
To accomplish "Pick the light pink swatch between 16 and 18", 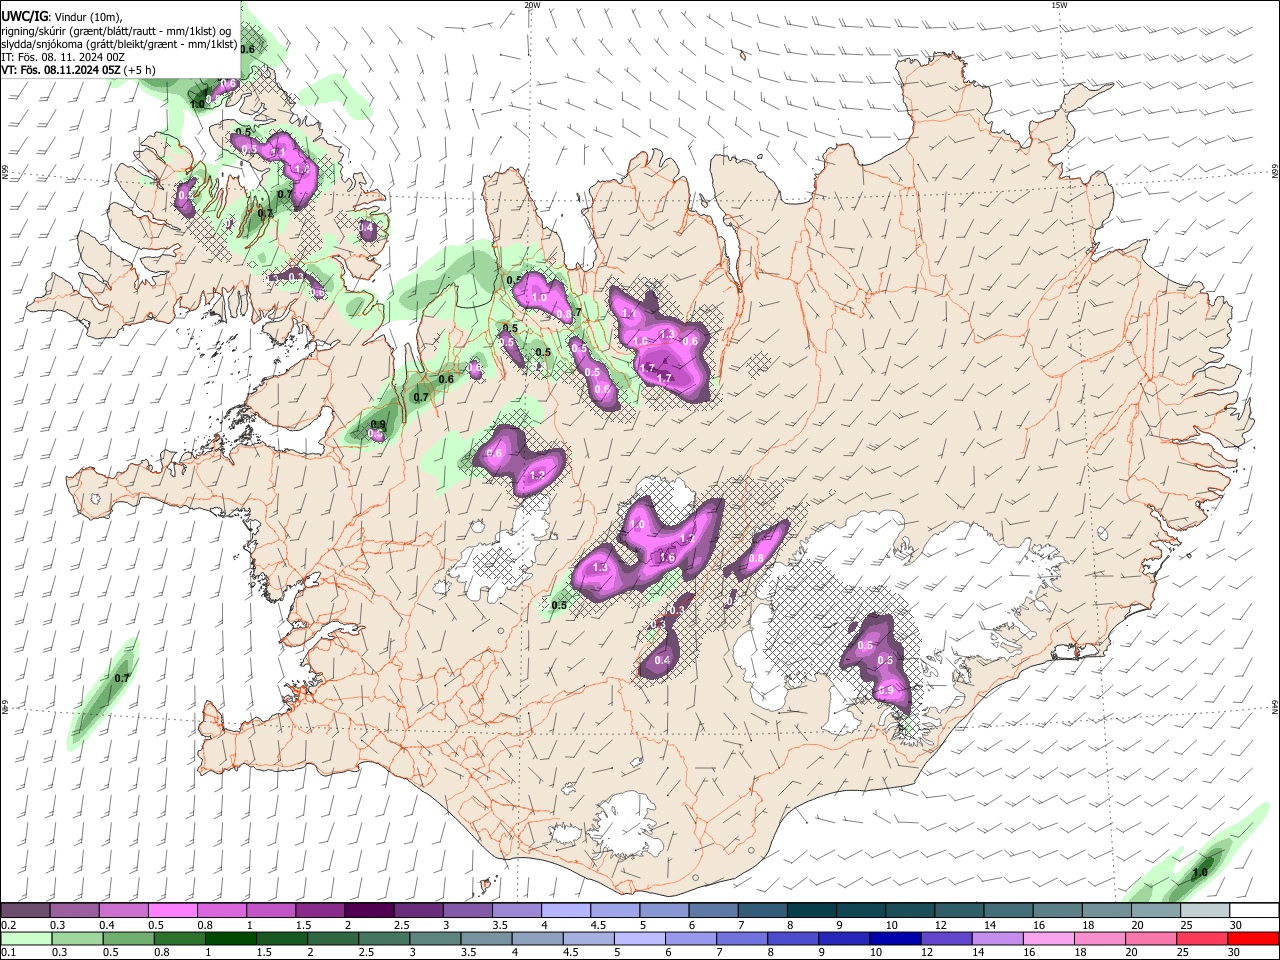I will pos(1048,938).
